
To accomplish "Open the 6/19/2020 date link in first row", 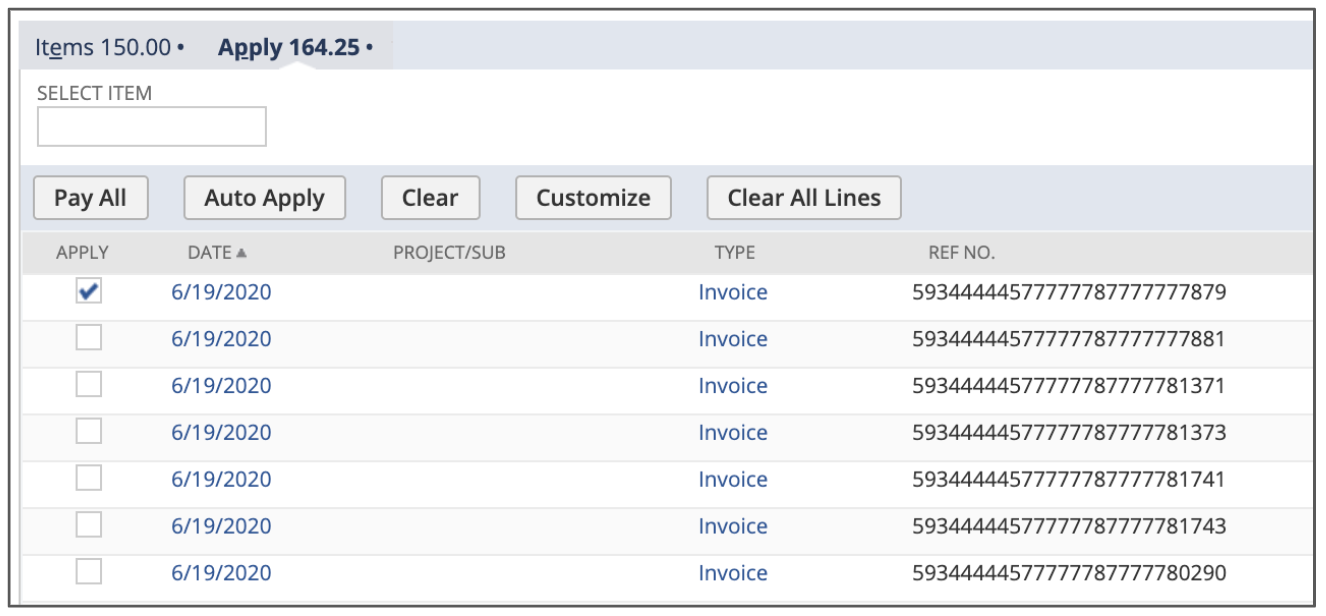I will [221, 293].
